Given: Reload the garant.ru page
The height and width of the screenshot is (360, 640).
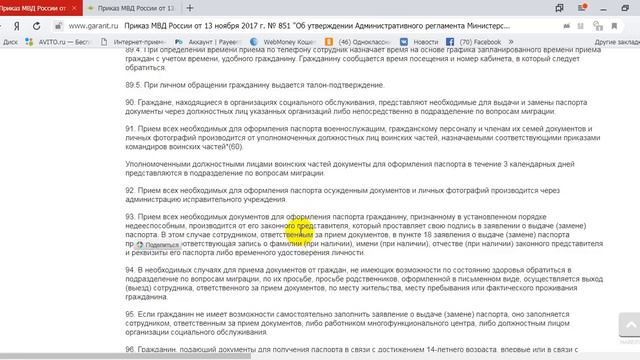Looking at the screenshot, I should coord(36,26).
